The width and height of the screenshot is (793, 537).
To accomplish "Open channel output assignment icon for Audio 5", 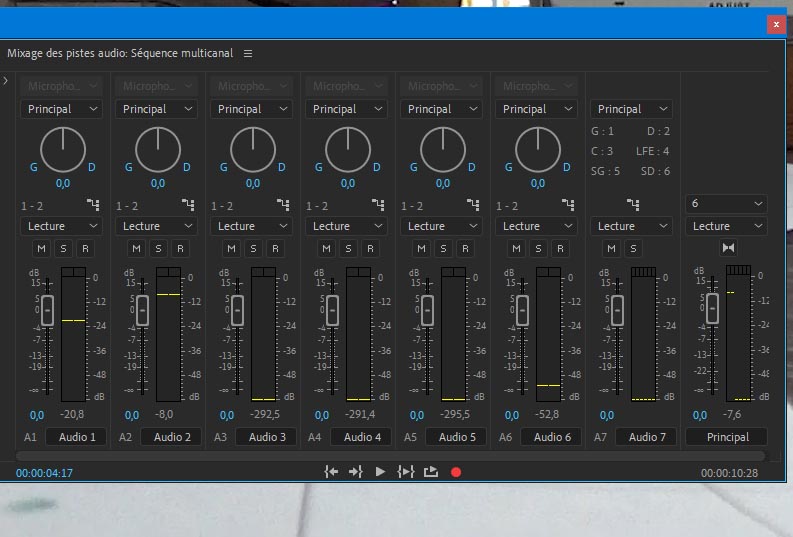I will pyautogui.click(x=473, y=205).
